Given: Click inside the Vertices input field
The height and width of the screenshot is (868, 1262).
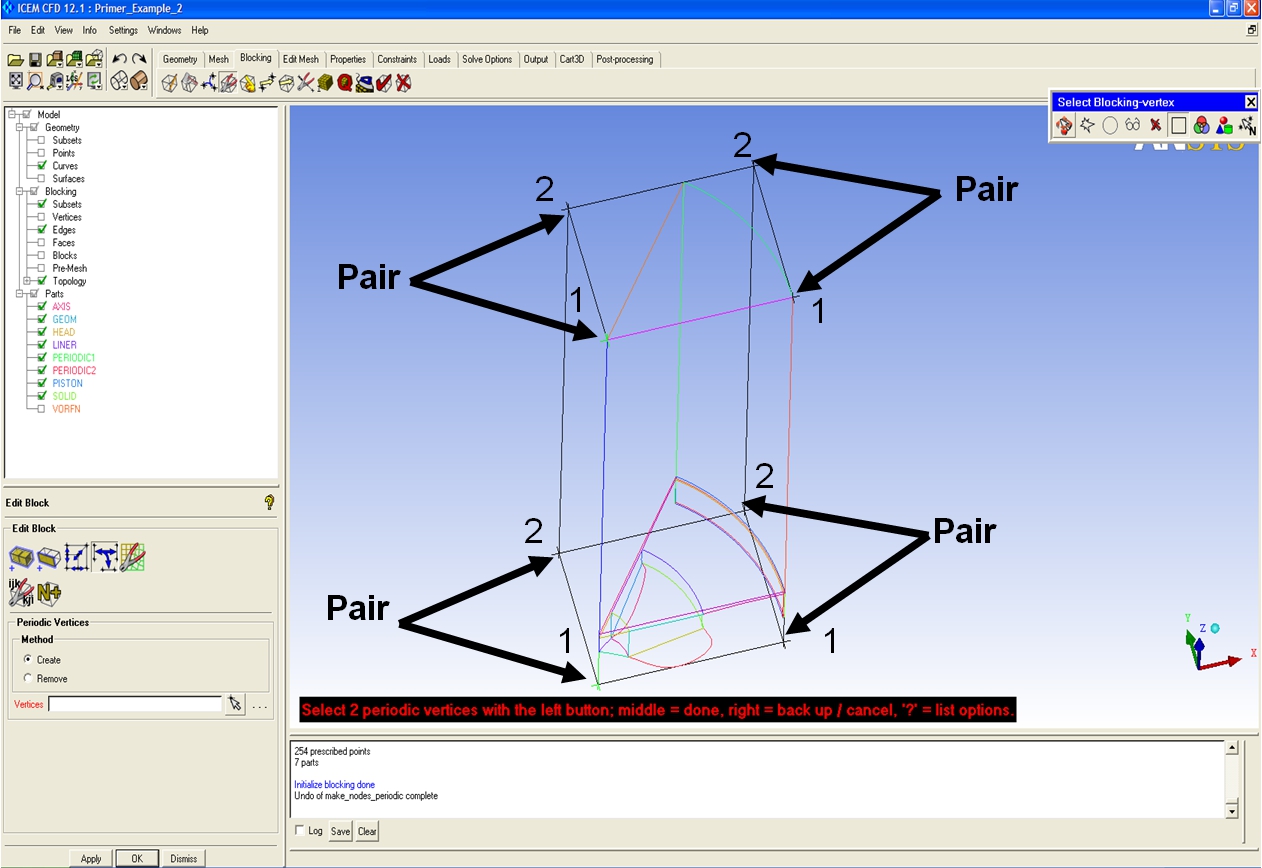Looking at the screenshot, I should click(134, 704).
